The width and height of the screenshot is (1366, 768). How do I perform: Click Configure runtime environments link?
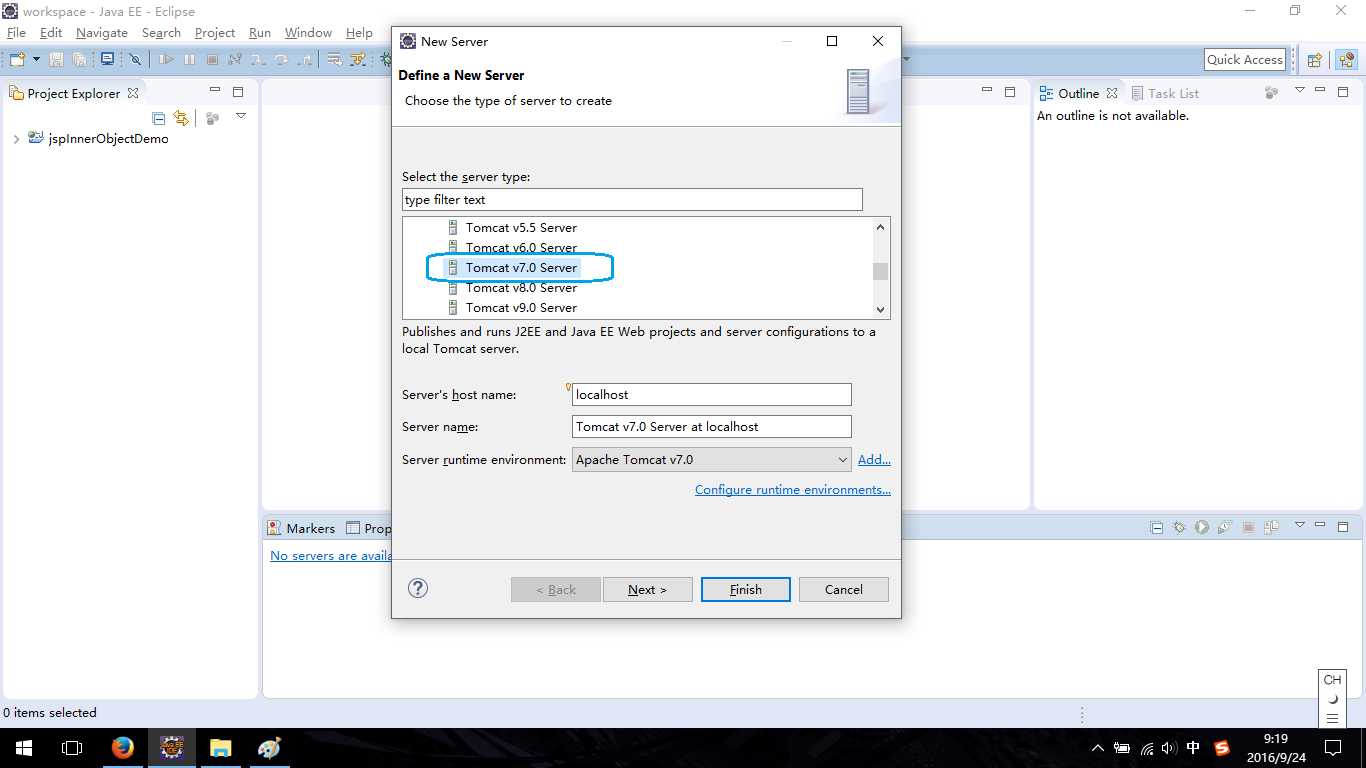coord(793,490)
